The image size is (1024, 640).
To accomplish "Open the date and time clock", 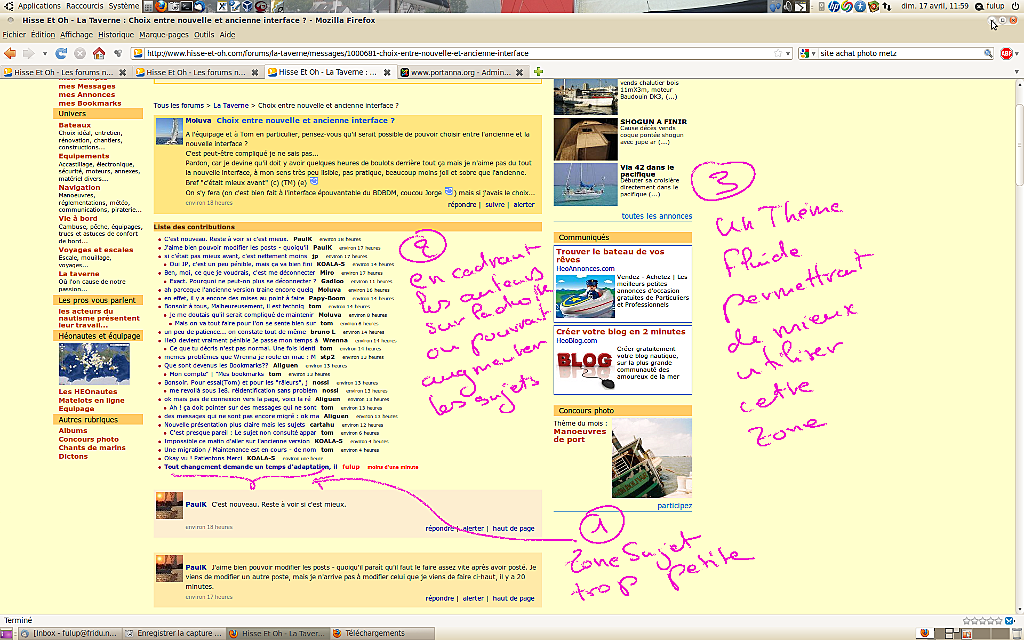I will point(935,6).
